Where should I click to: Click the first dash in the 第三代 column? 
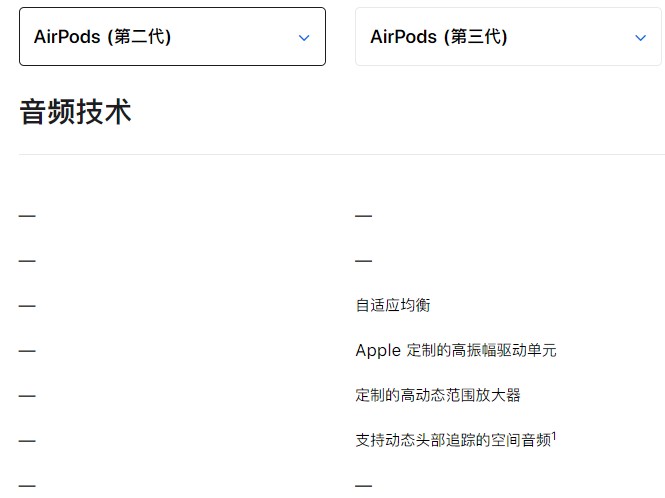363,216
